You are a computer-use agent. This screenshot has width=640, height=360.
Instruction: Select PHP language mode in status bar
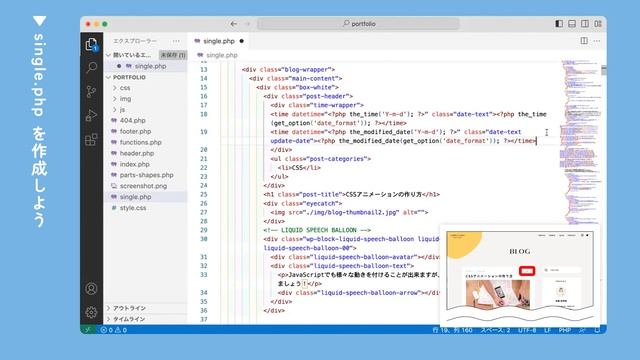[x=565, y=330]
